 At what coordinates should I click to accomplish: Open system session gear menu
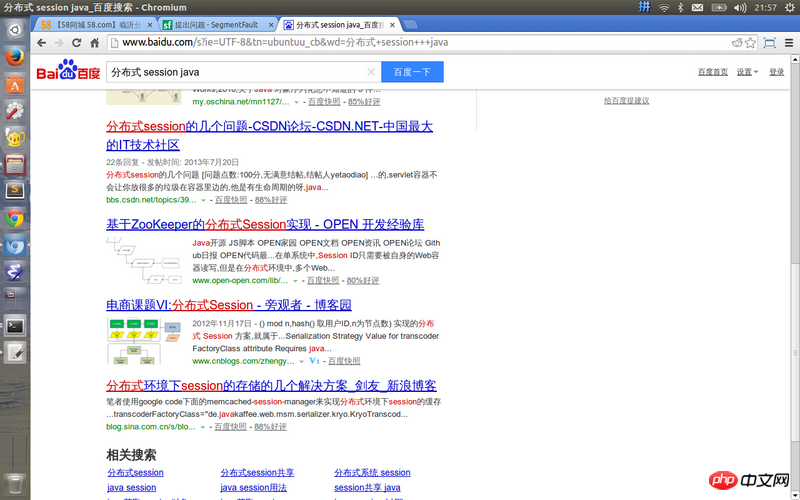(790, 8)
